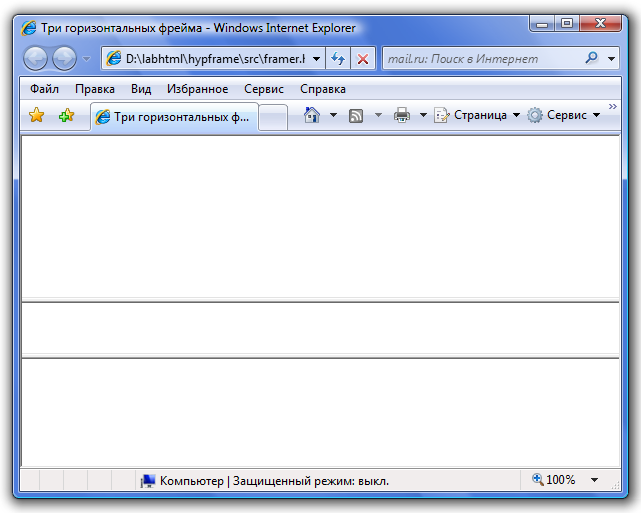Open the Файл menu
641x513 pixels.
click(x=45, y=89)
